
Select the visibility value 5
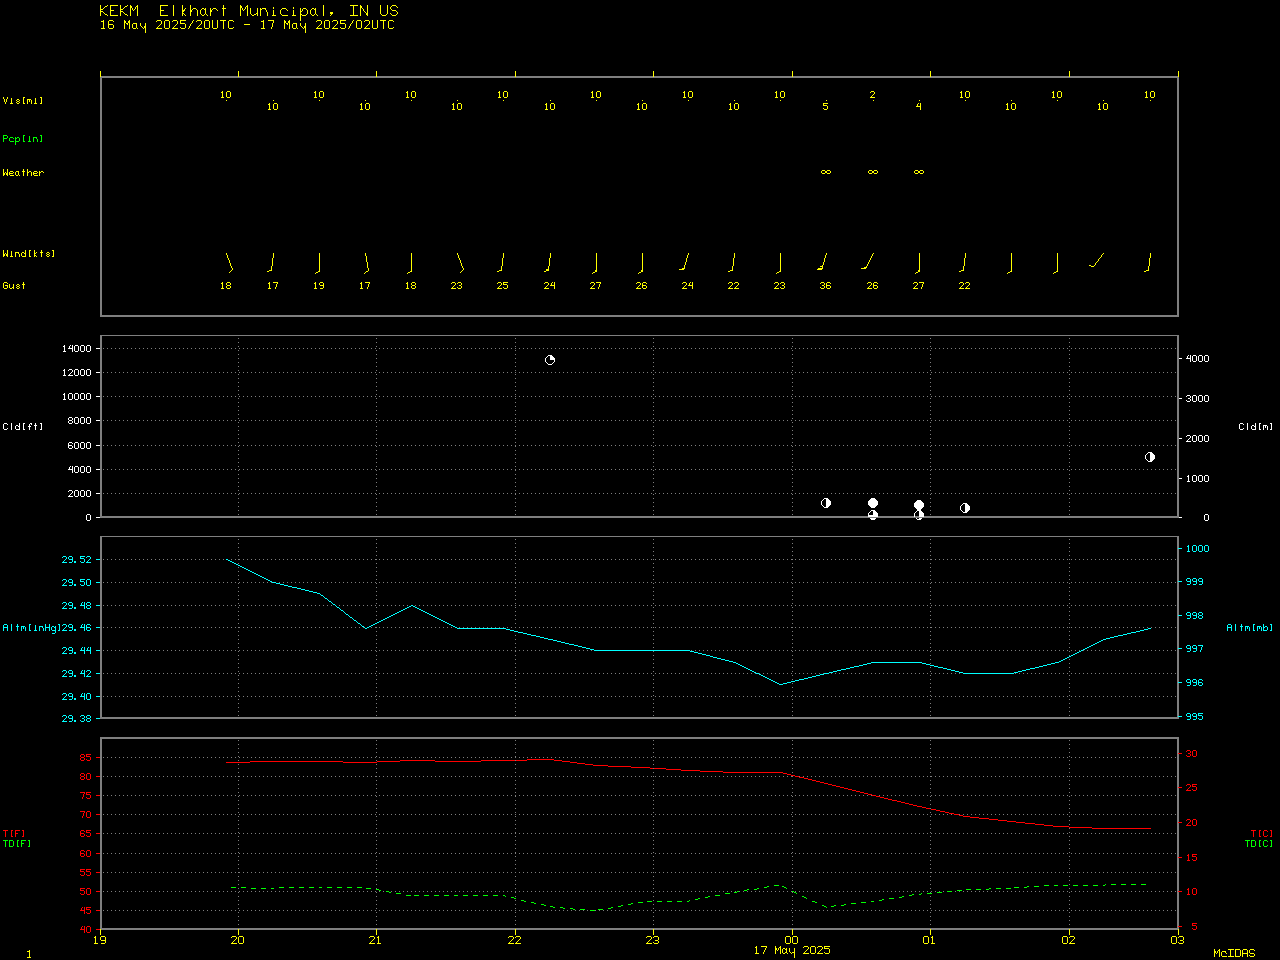click(826, 107)
